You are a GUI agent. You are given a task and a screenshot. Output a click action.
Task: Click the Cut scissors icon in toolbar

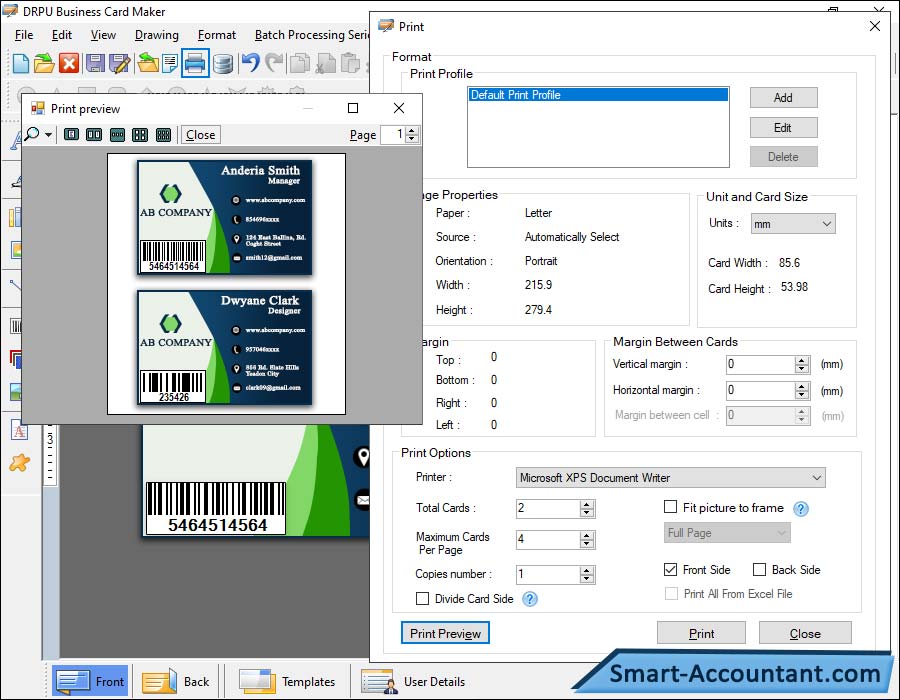coord(325,63)
